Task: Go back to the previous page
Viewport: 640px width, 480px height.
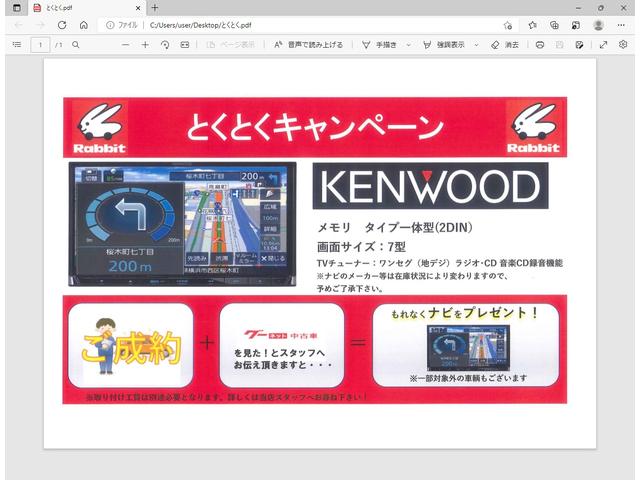Action: [x=18, y=25]
